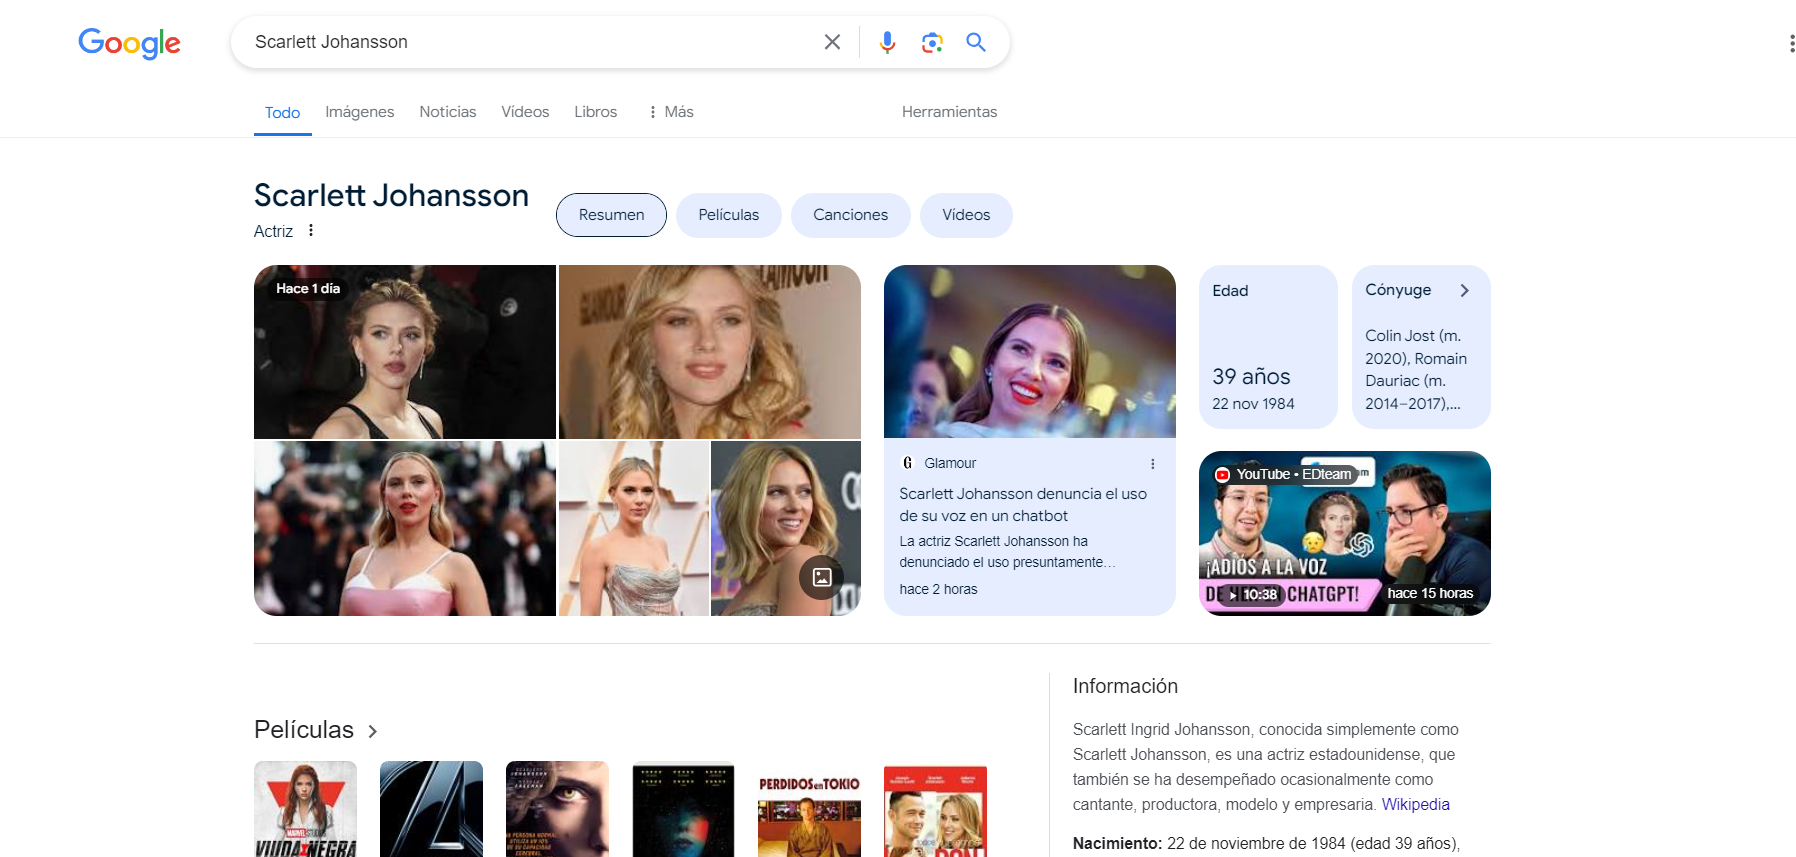Search by image with Google Lens

[932, 42]
